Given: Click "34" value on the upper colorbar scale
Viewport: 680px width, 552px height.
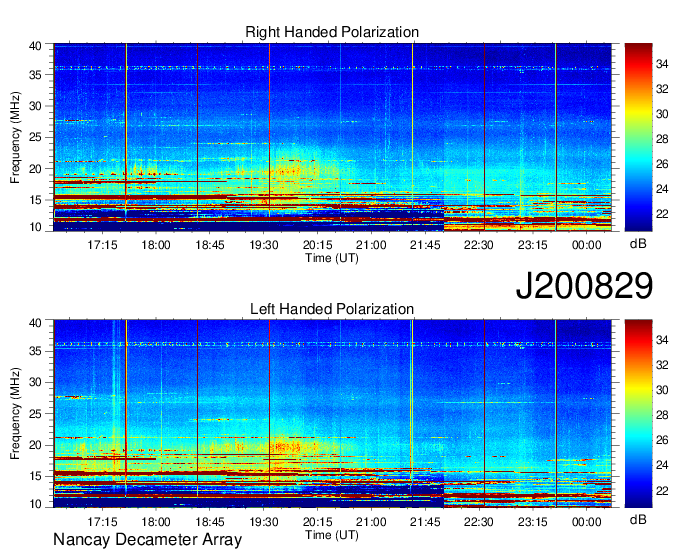Looking at the screenshot, I should pos(662,64).
